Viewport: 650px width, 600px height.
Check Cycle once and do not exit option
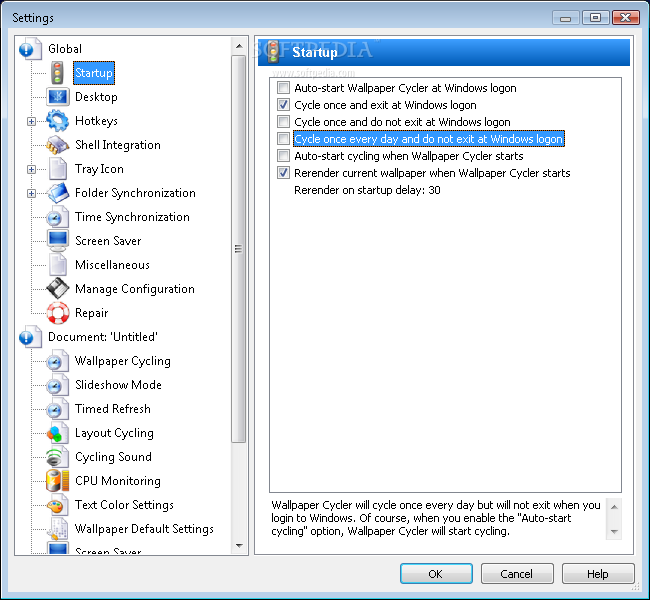coord(284,122)
